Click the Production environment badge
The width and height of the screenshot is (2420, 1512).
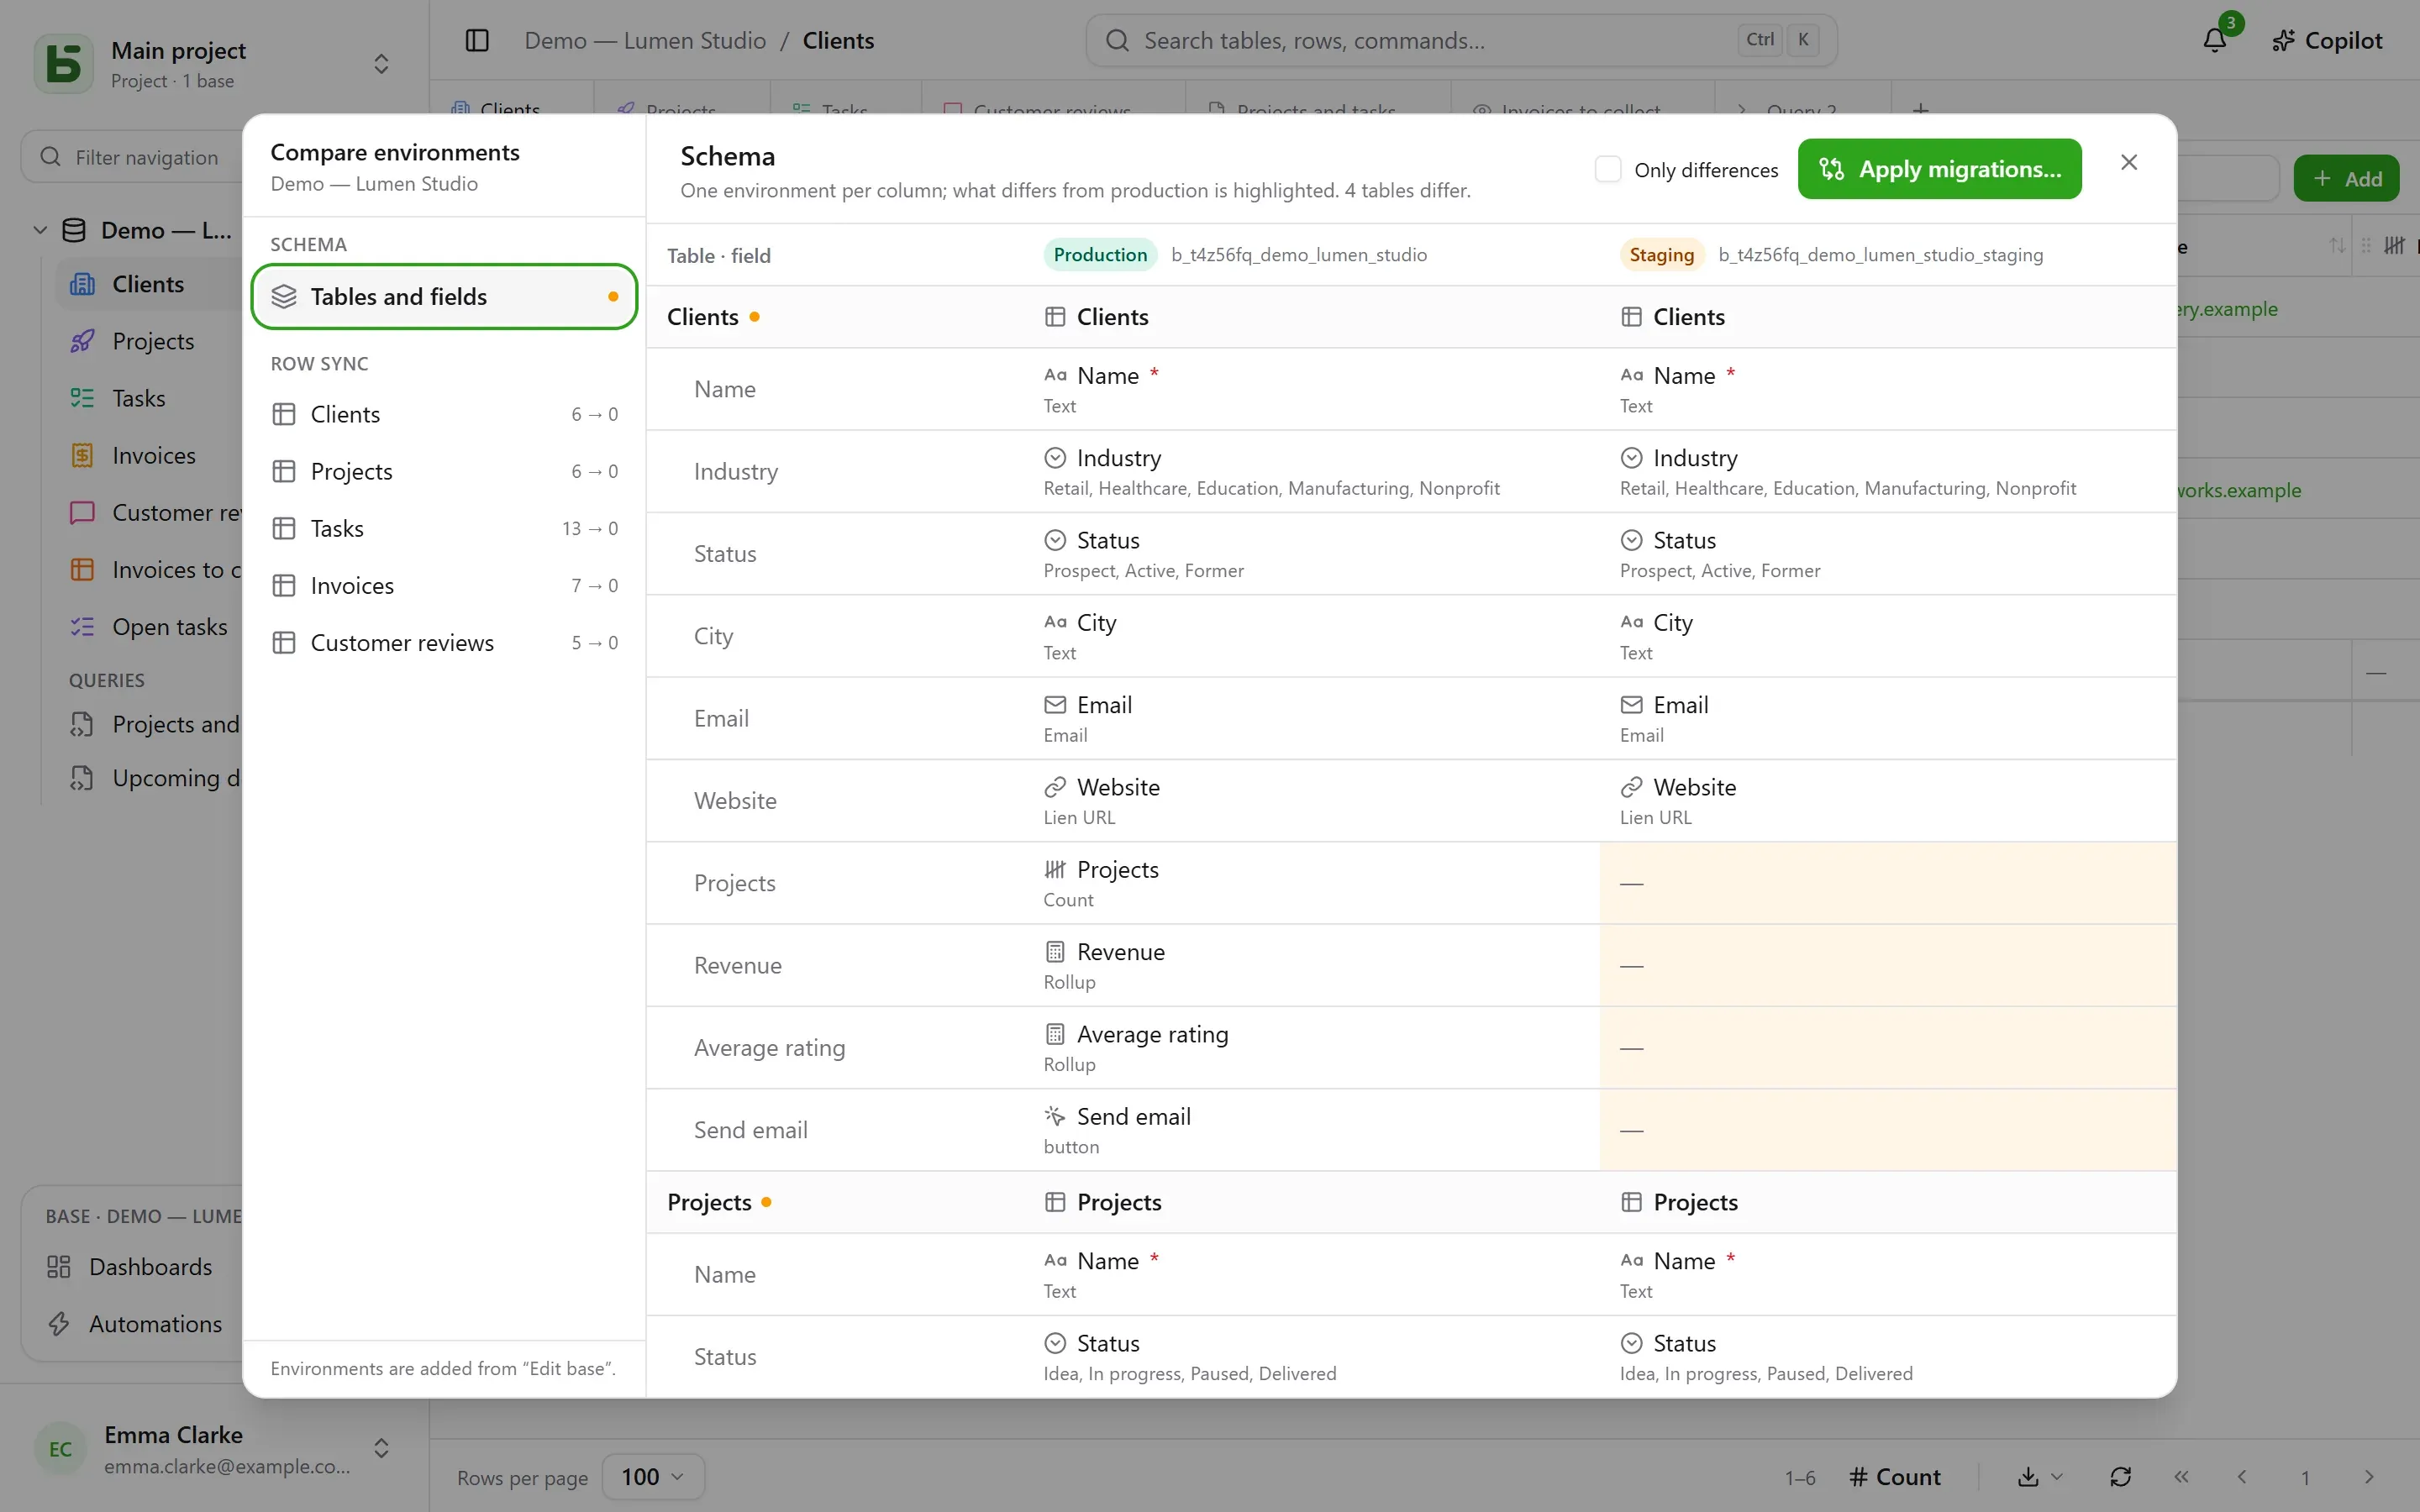tap(1100, 255)
